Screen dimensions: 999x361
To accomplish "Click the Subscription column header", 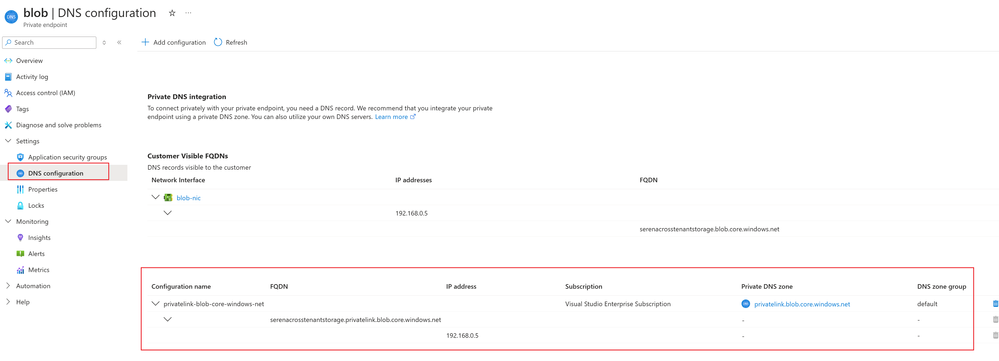I will [x=584, y=287].
